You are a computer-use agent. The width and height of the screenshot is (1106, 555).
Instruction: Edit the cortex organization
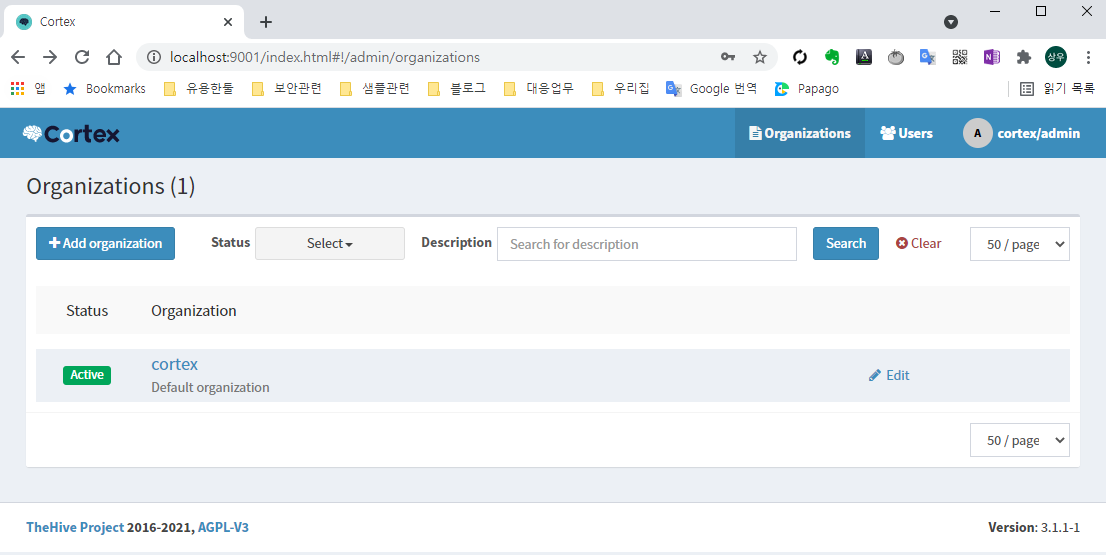889,375
